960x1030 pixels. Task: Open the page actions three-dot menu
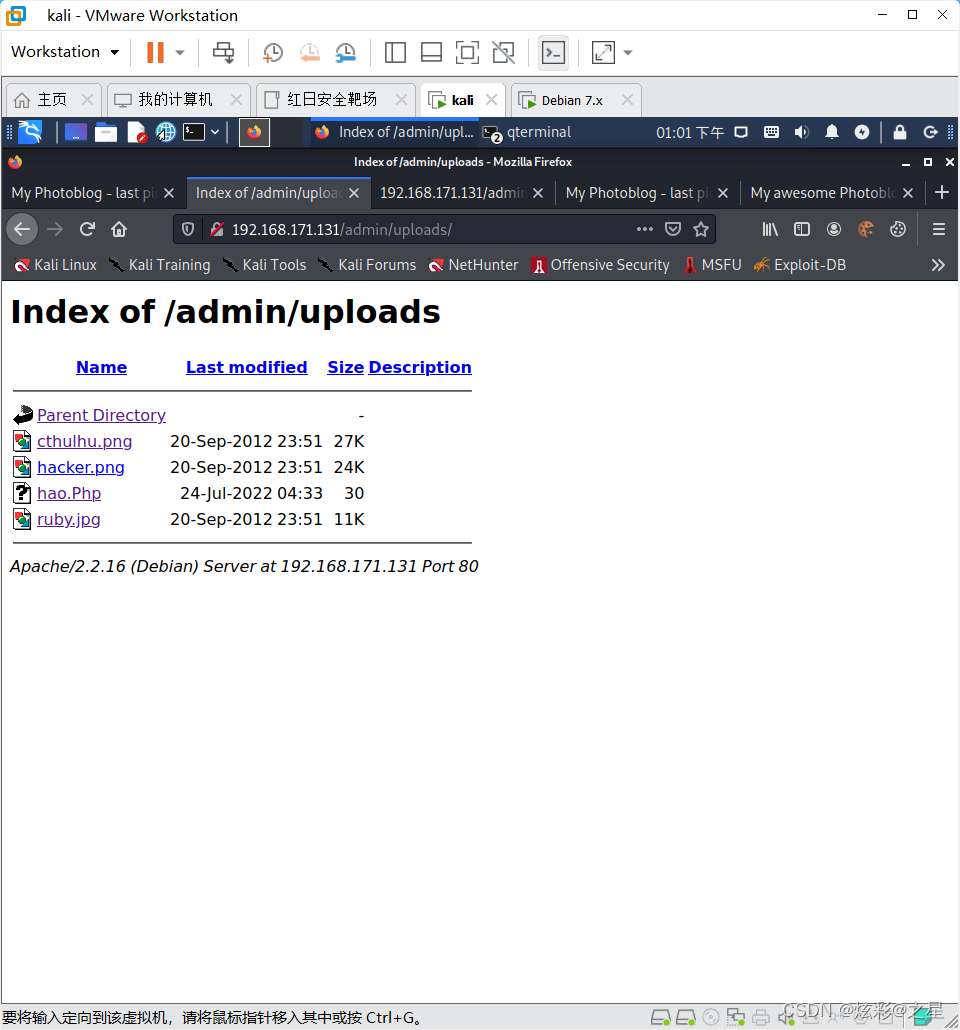(645, 229)
